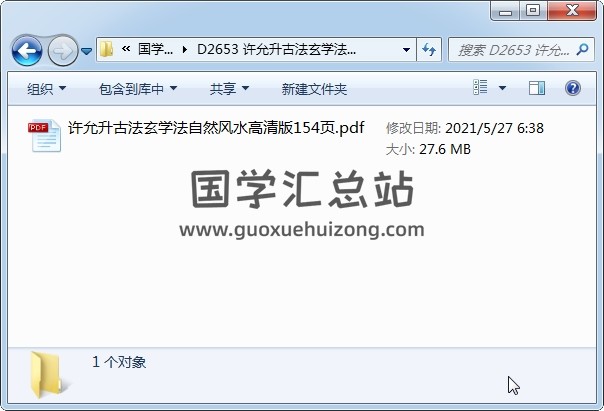
Task: Select the PDF file icon
Action: tap(44, 136)
